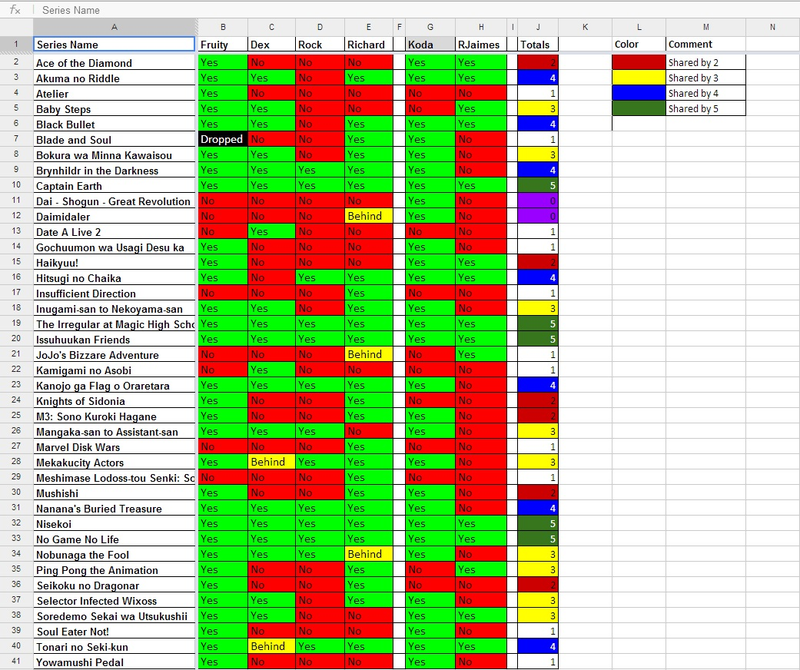Select the RJaimes header cell
The width and height of the screenshot is (800, 670).
[x=481, y=44]
